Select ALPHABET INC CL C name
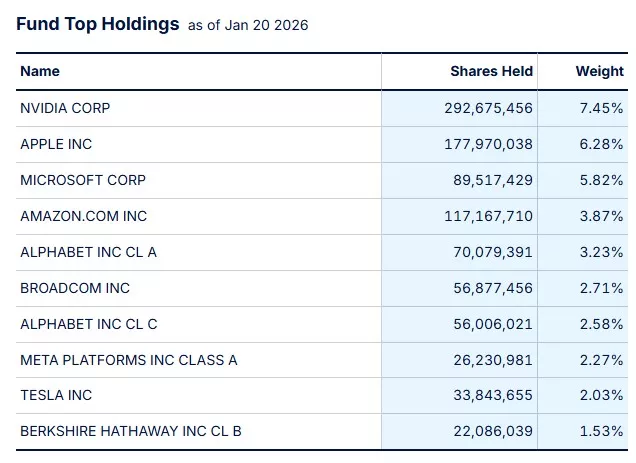The image size is (636, 463). click(x=89, y=324)
